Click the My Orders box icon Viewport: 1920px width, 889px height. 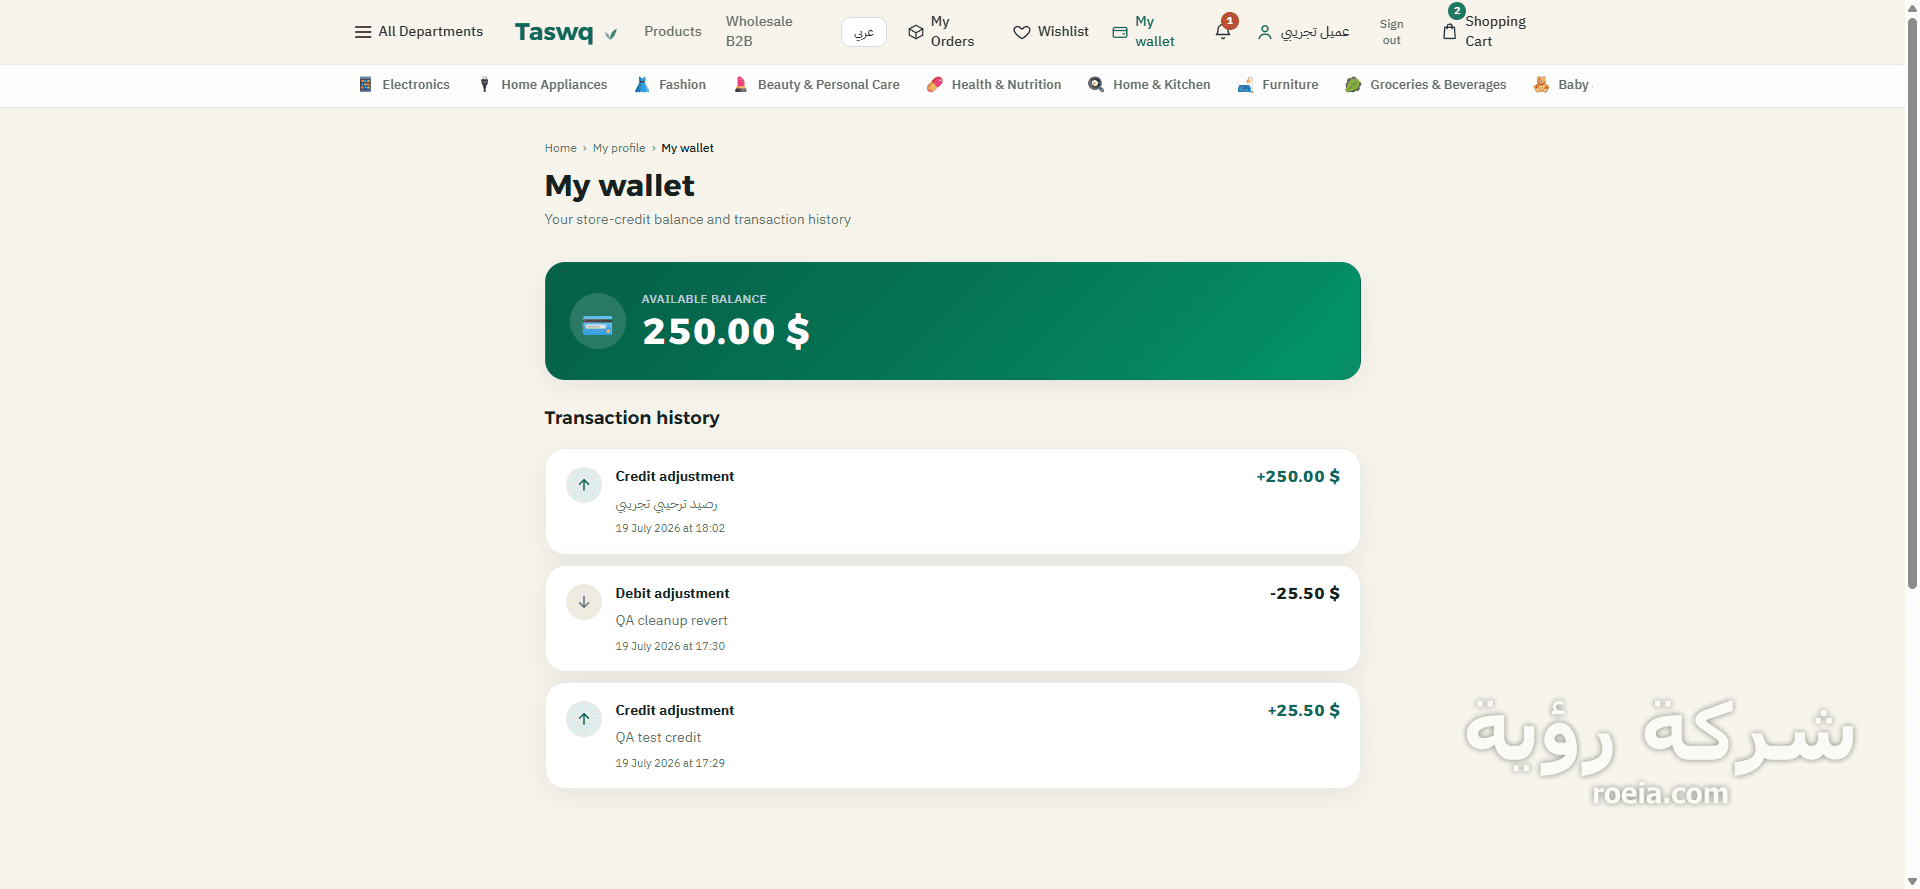coord(915,32)
